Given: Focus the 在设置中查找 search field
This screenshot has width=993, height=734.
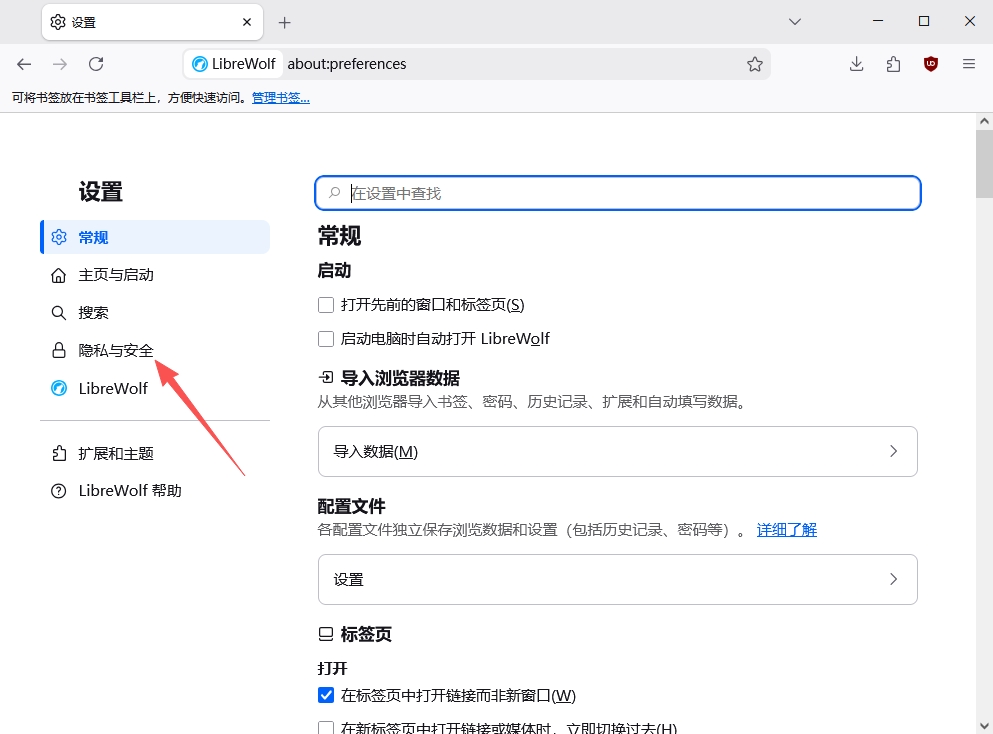Looking at the screenshot, I should (x=617, y=193).
